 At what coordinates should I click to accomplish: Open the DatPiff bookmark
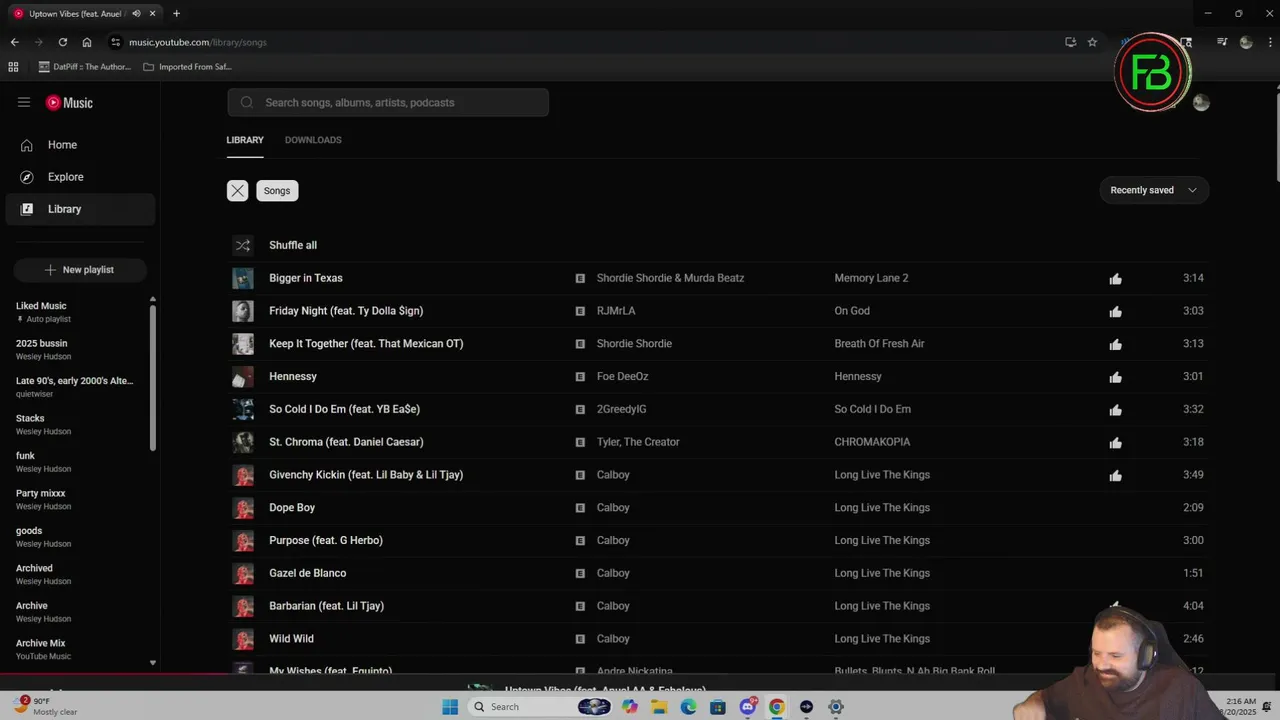pos(85,67)
